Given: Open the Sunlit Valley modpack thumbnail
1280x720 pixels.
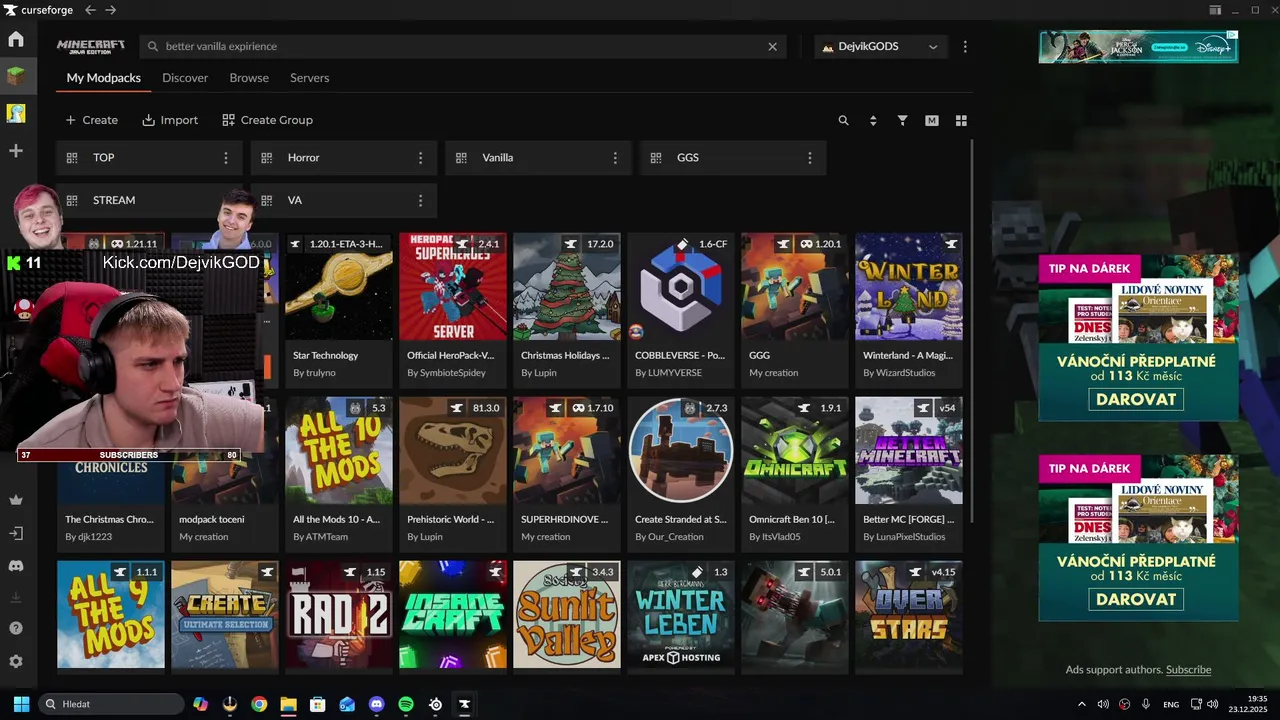Looking at the screenshot, I should [x=567, y=614].
